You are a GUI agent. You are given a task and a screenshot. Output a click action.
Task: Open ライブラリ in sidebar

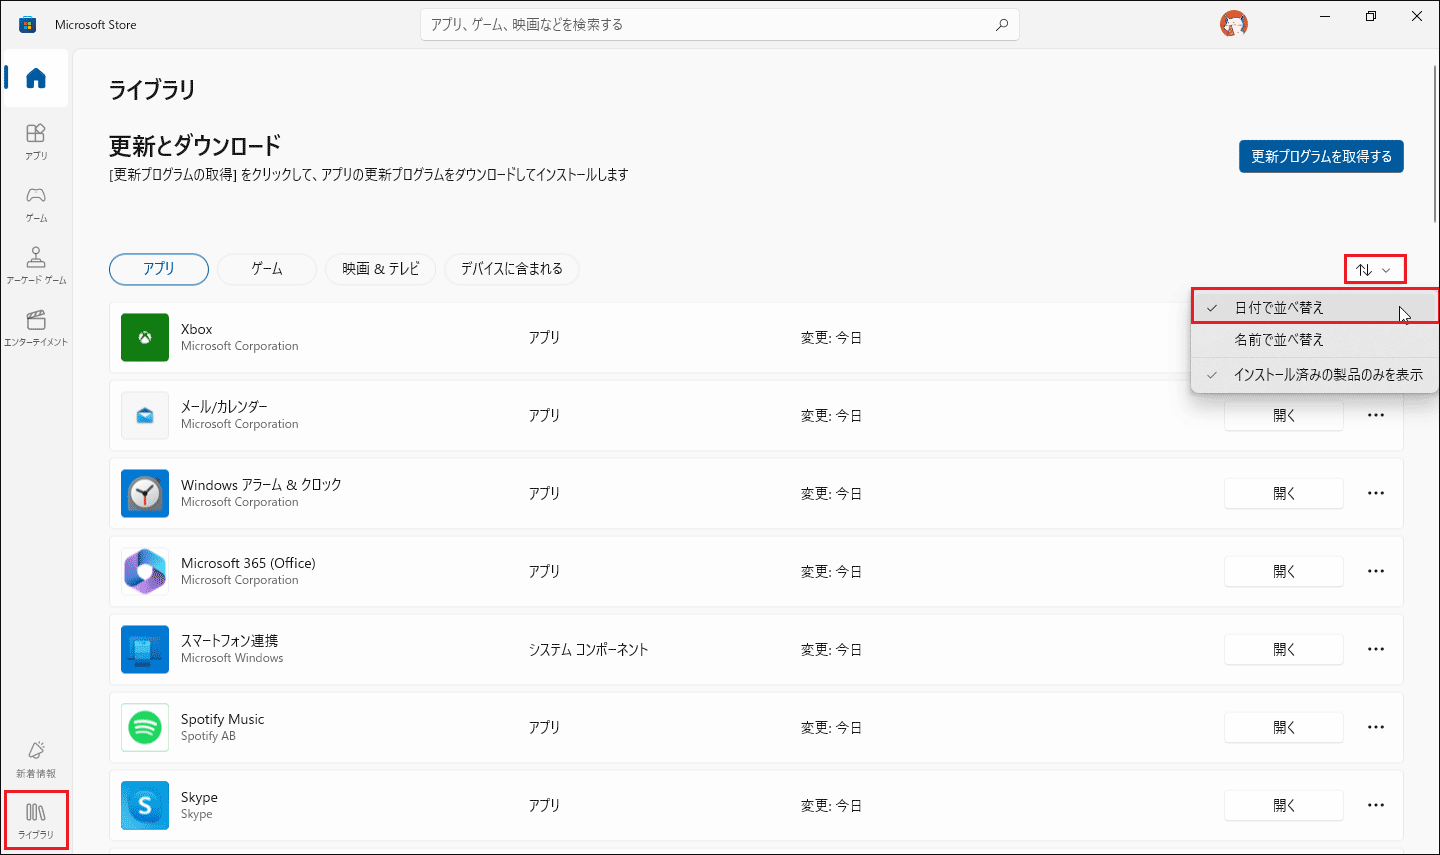click(36, 820)
